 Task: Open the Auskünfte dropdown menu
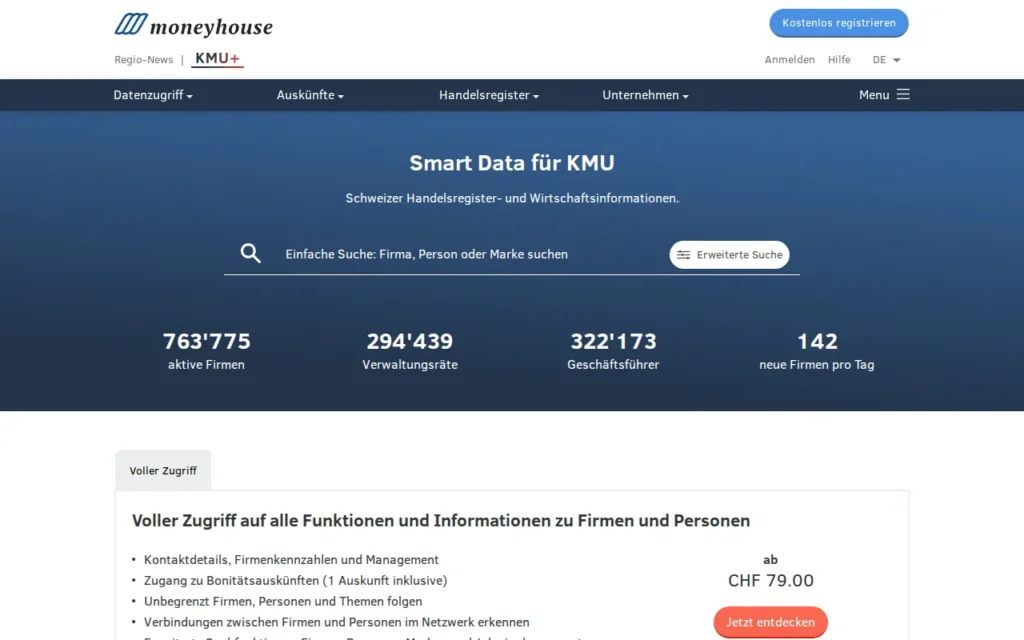click(x=310, y=95)
